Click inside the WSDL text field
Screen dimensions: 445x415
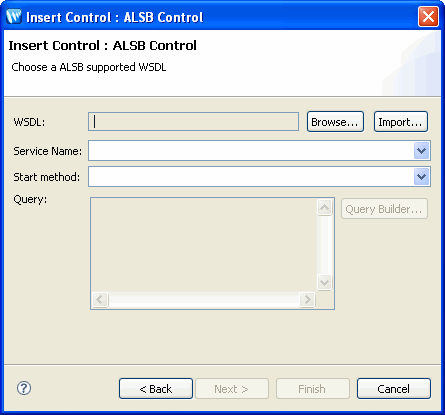[193, 122]
